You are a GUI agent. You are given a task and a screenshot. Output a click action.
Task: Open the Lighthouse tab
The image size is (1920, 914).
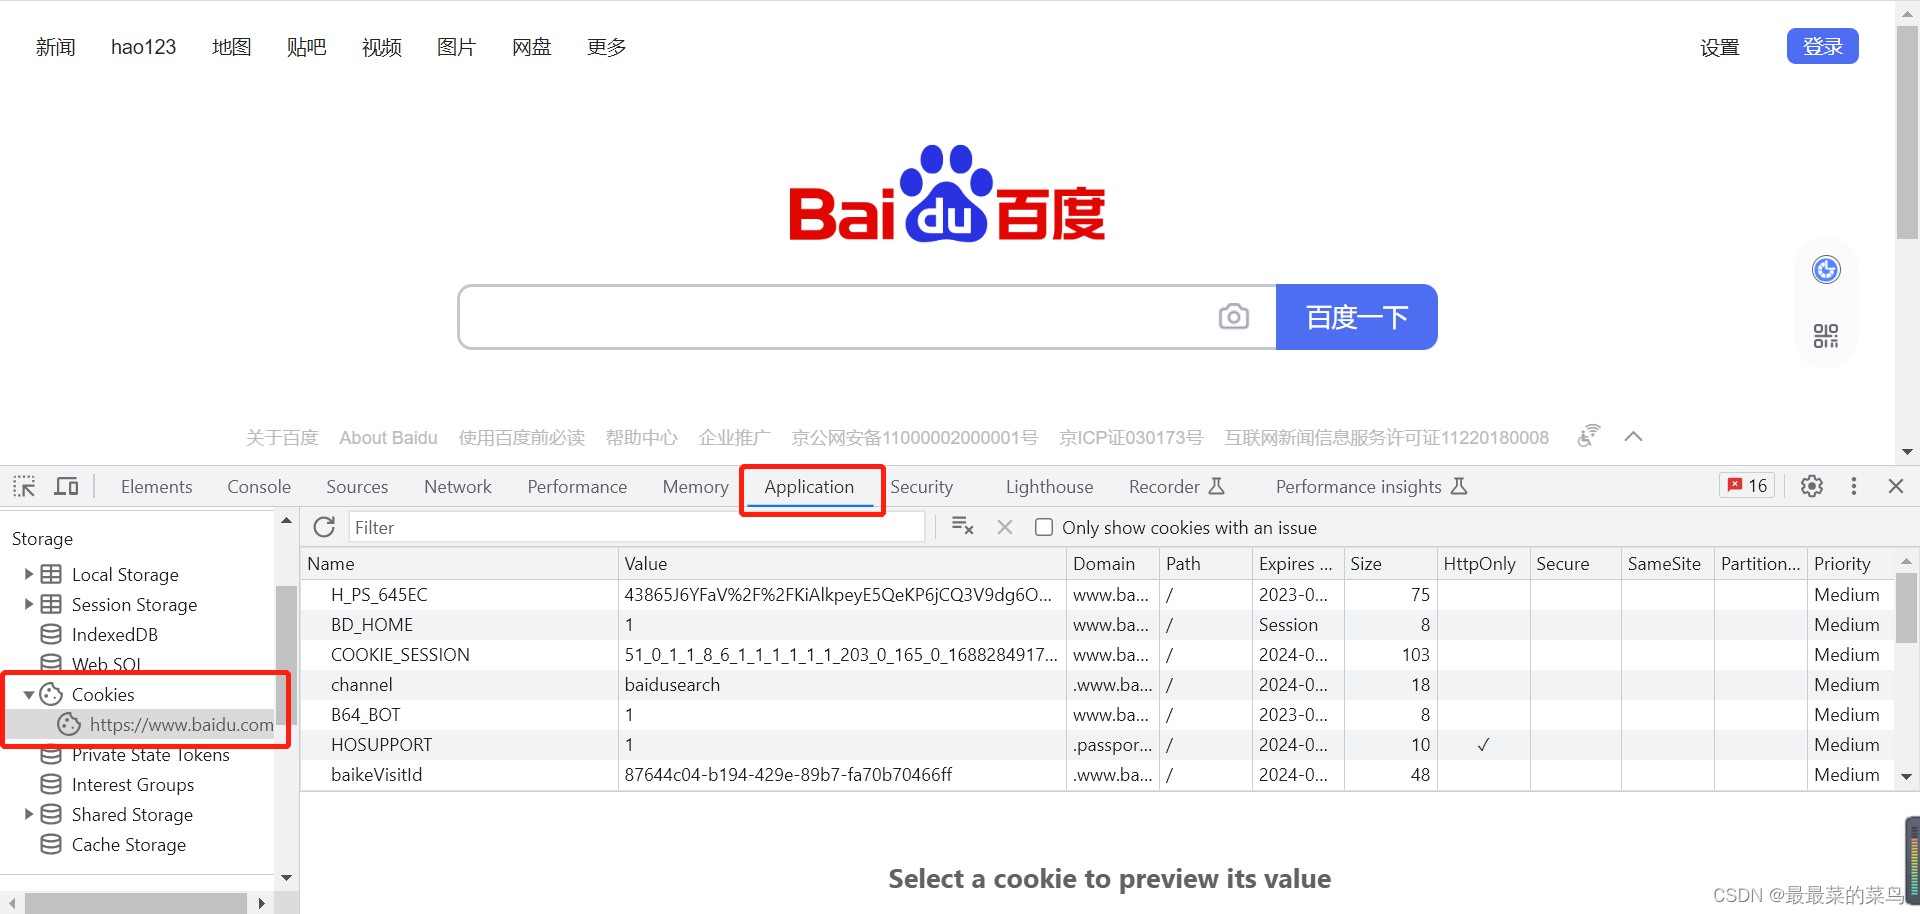click(1049, 487)
